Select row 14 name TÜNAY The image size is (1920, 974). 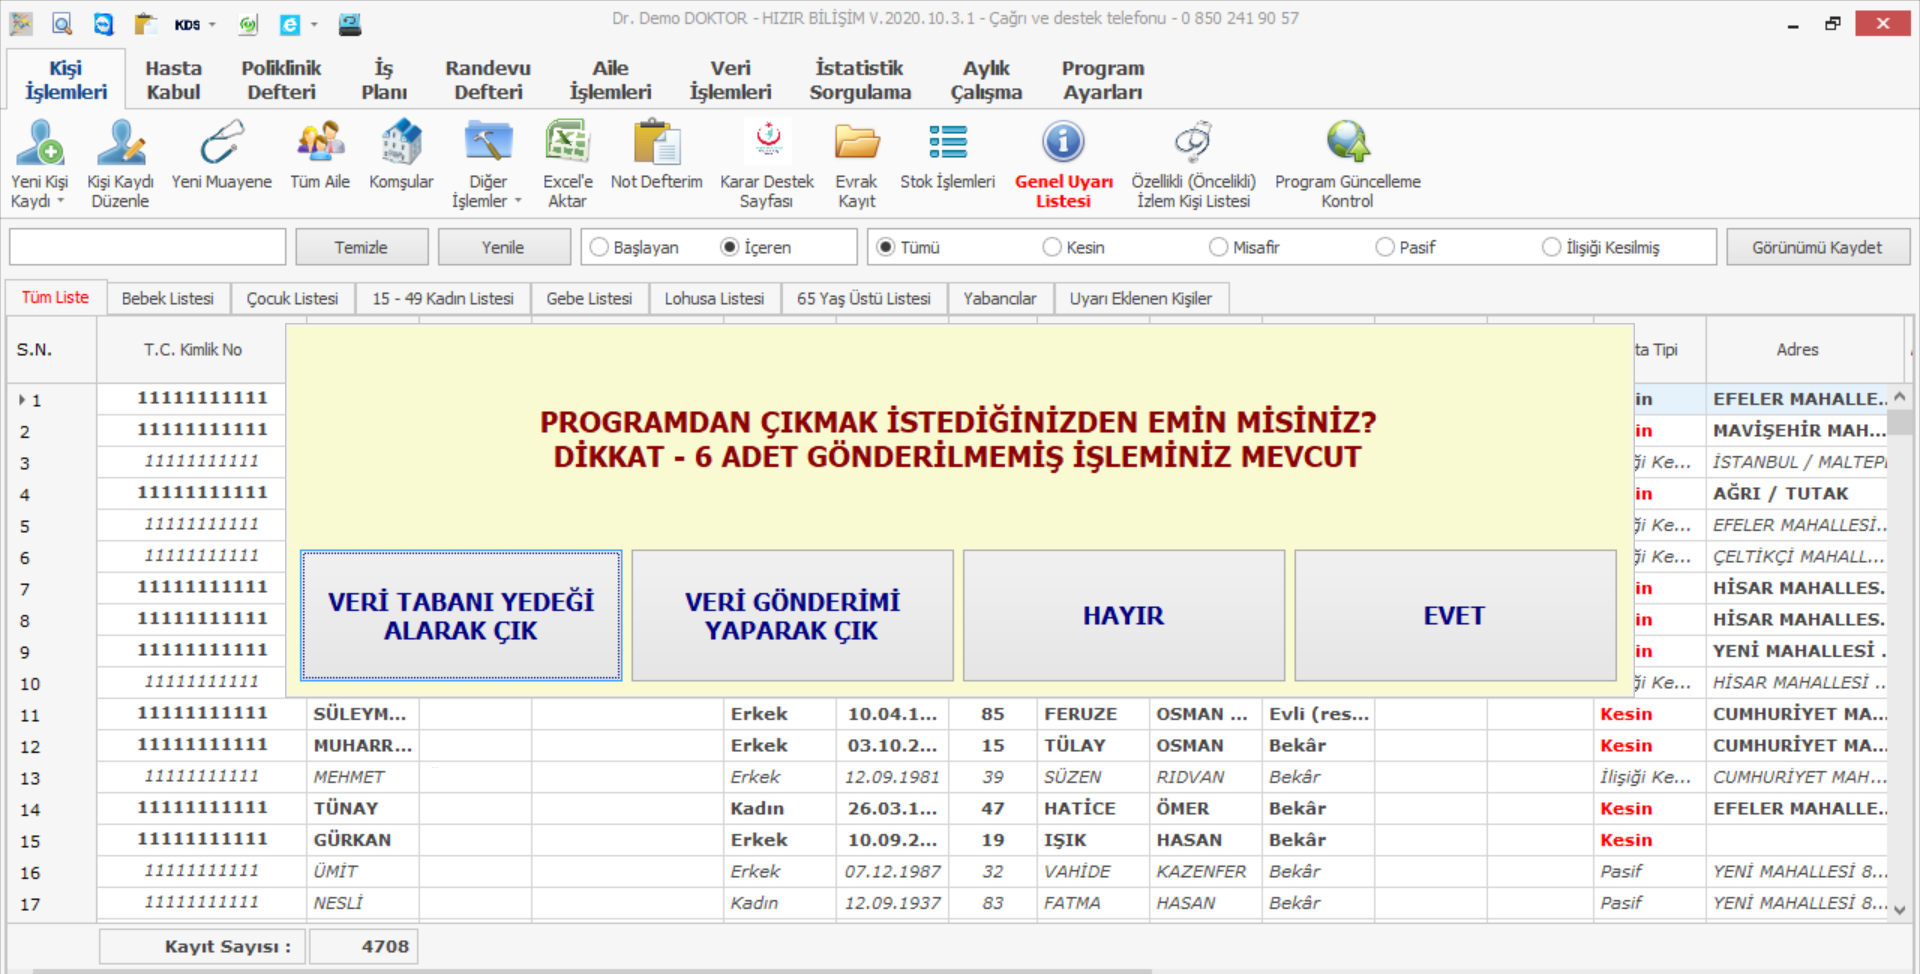pos(346,808)
